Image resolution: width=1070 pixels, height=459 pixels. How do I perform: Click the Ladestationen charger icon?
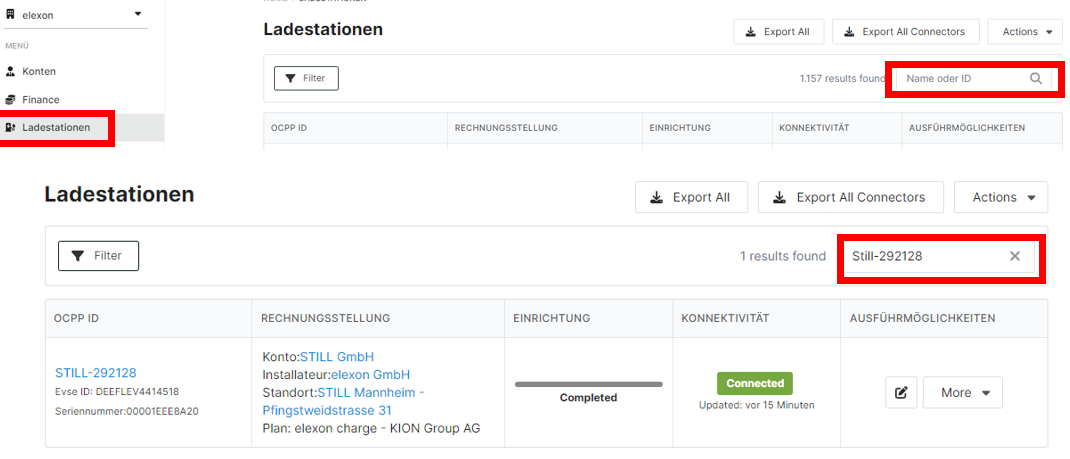pos(10,127)
